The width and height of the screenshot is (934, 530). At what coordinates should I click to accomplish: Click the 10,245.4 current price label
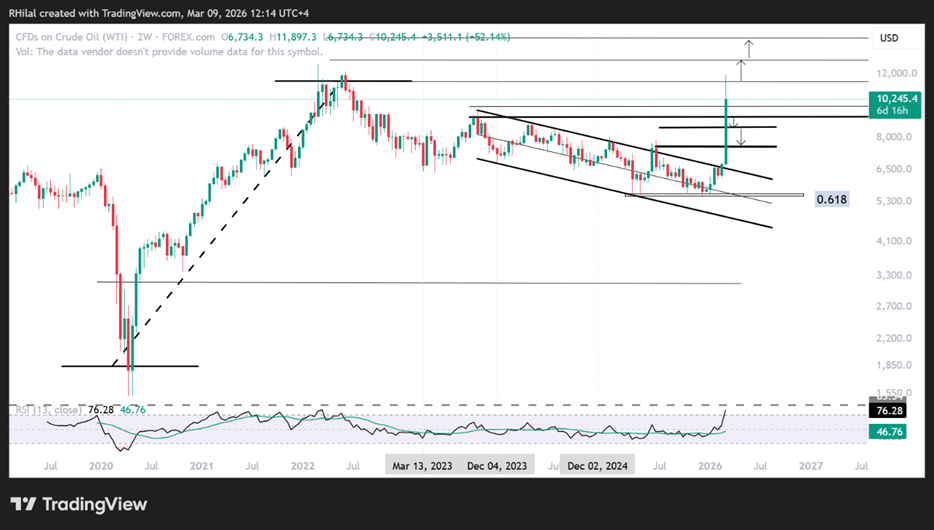click(897, 99)
